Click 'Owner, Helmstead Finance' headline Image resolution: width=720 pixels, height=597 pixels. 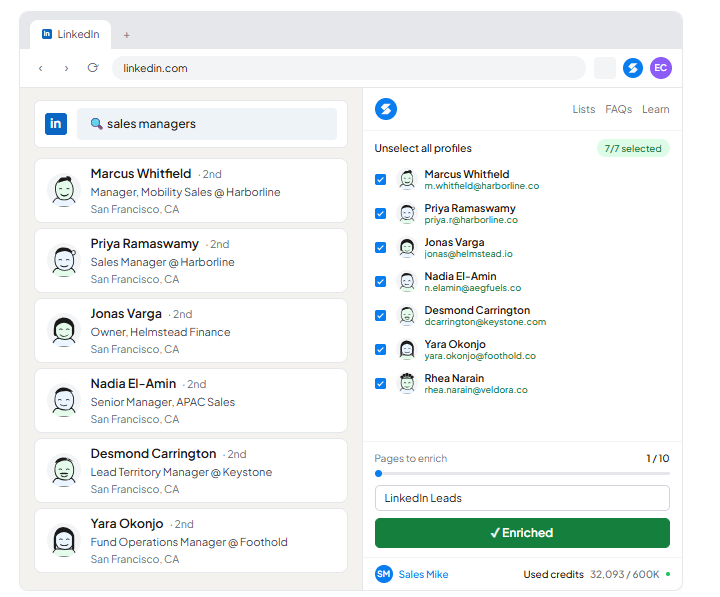click(x=160, y=332)
